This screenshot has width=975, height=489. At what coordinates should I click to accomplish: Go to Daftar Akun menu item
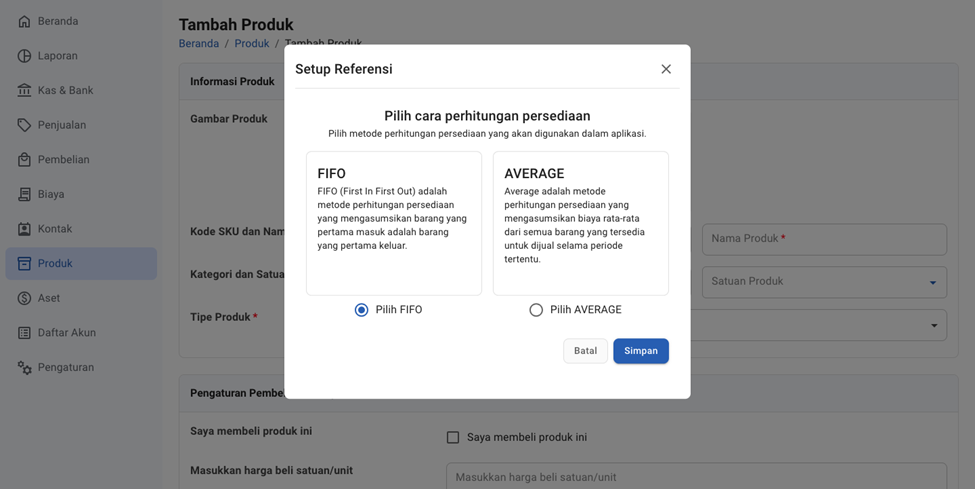[66, 333]
